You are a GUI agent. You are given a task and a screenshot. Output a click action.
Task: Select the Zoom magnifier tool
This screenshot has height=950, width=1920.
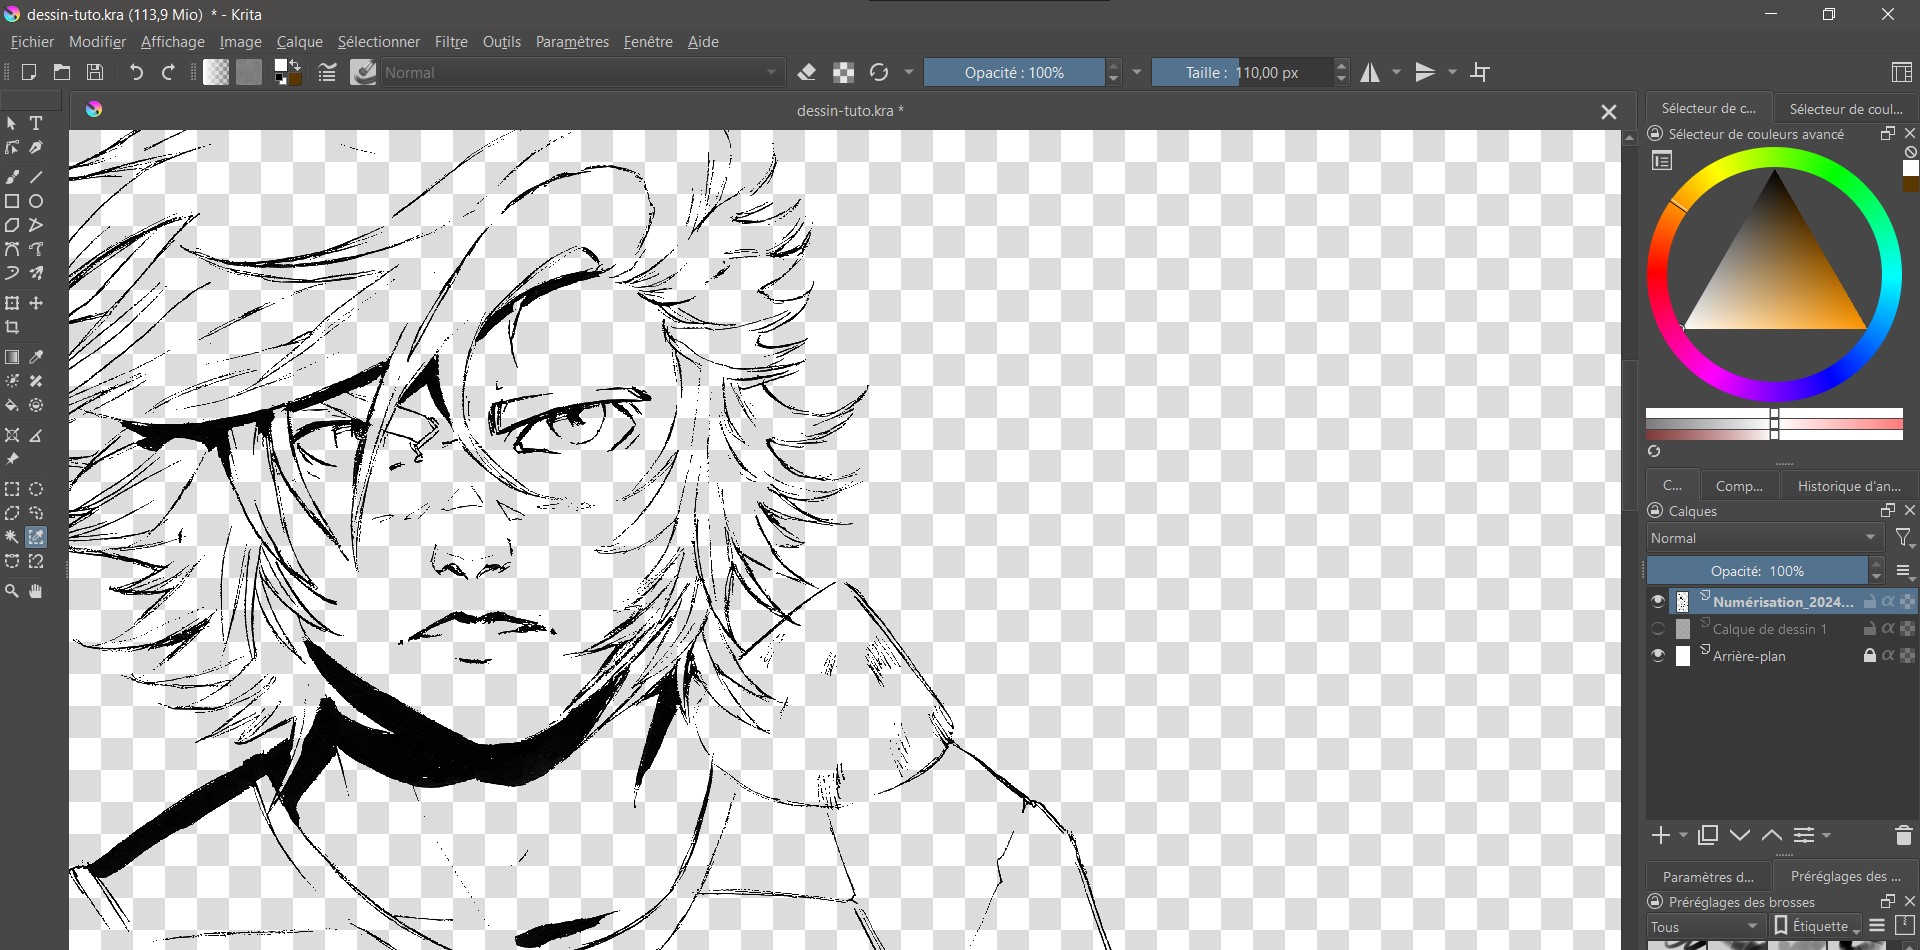click(x=12, y=591)
